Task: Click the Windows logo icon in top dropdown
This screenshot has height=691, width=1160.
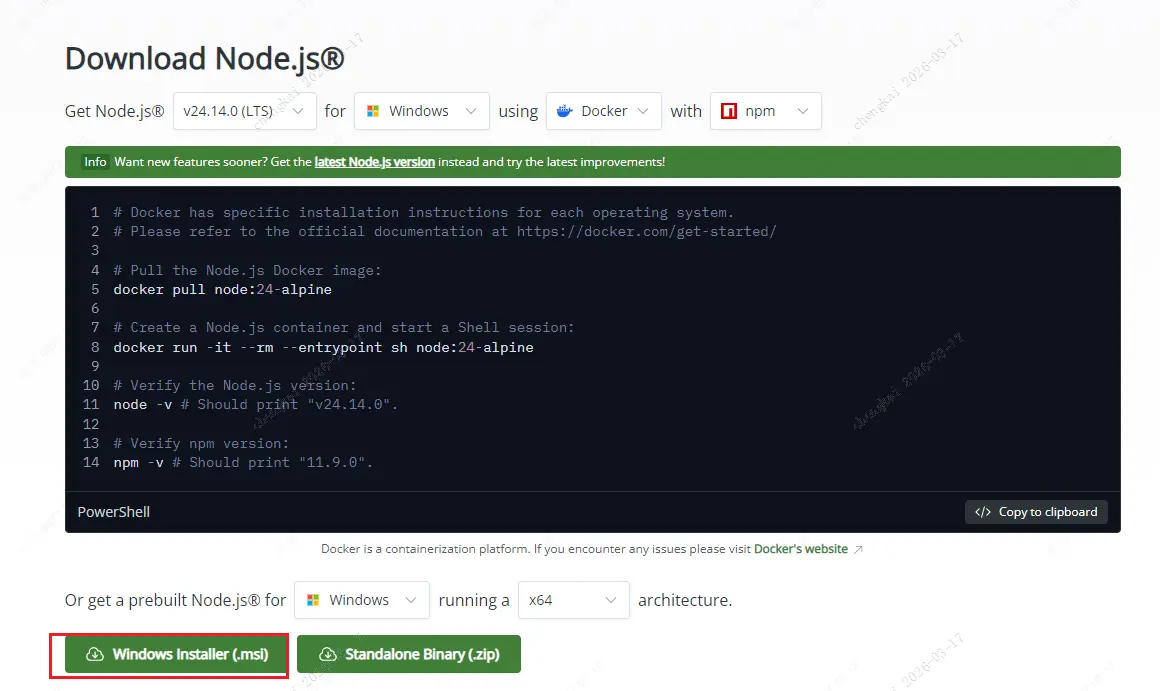Action: point(373,111)
